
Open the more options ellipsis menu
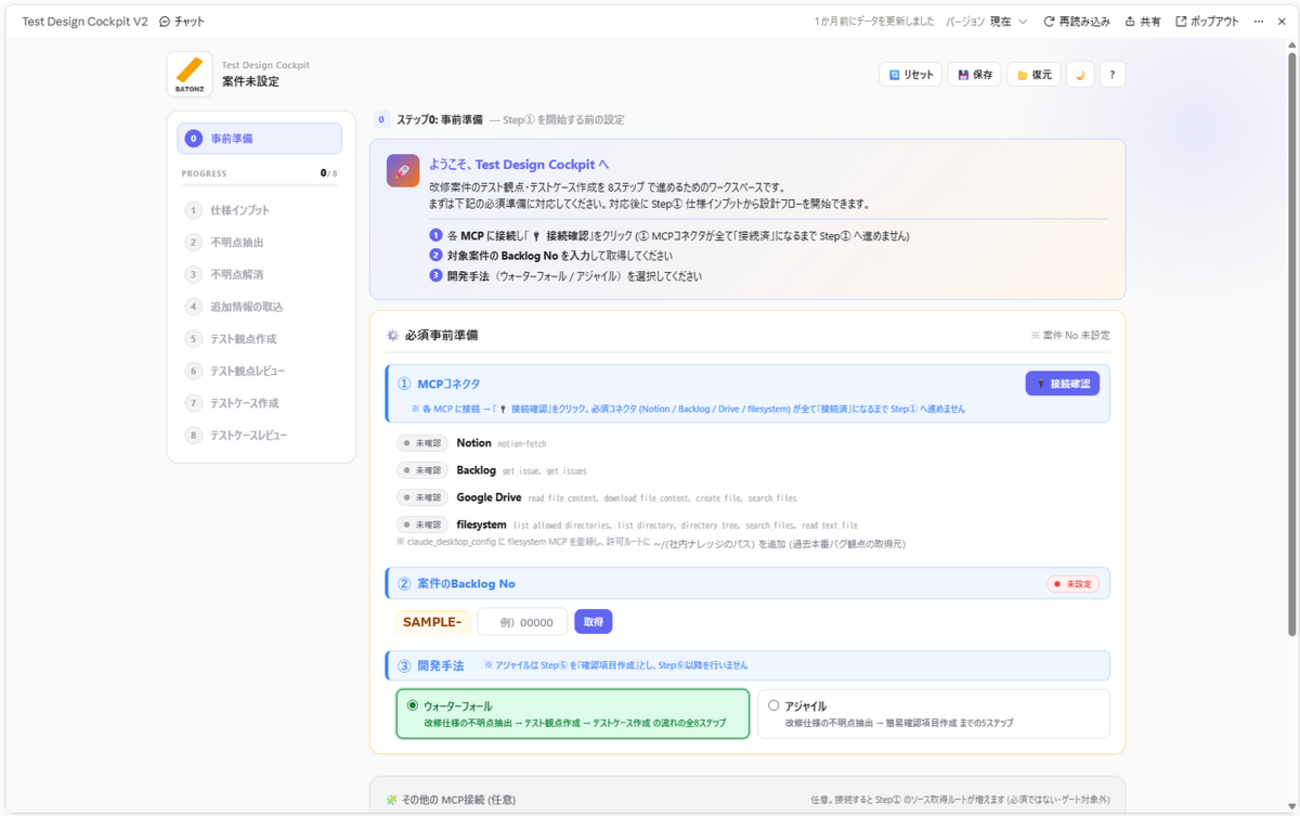1258,21
